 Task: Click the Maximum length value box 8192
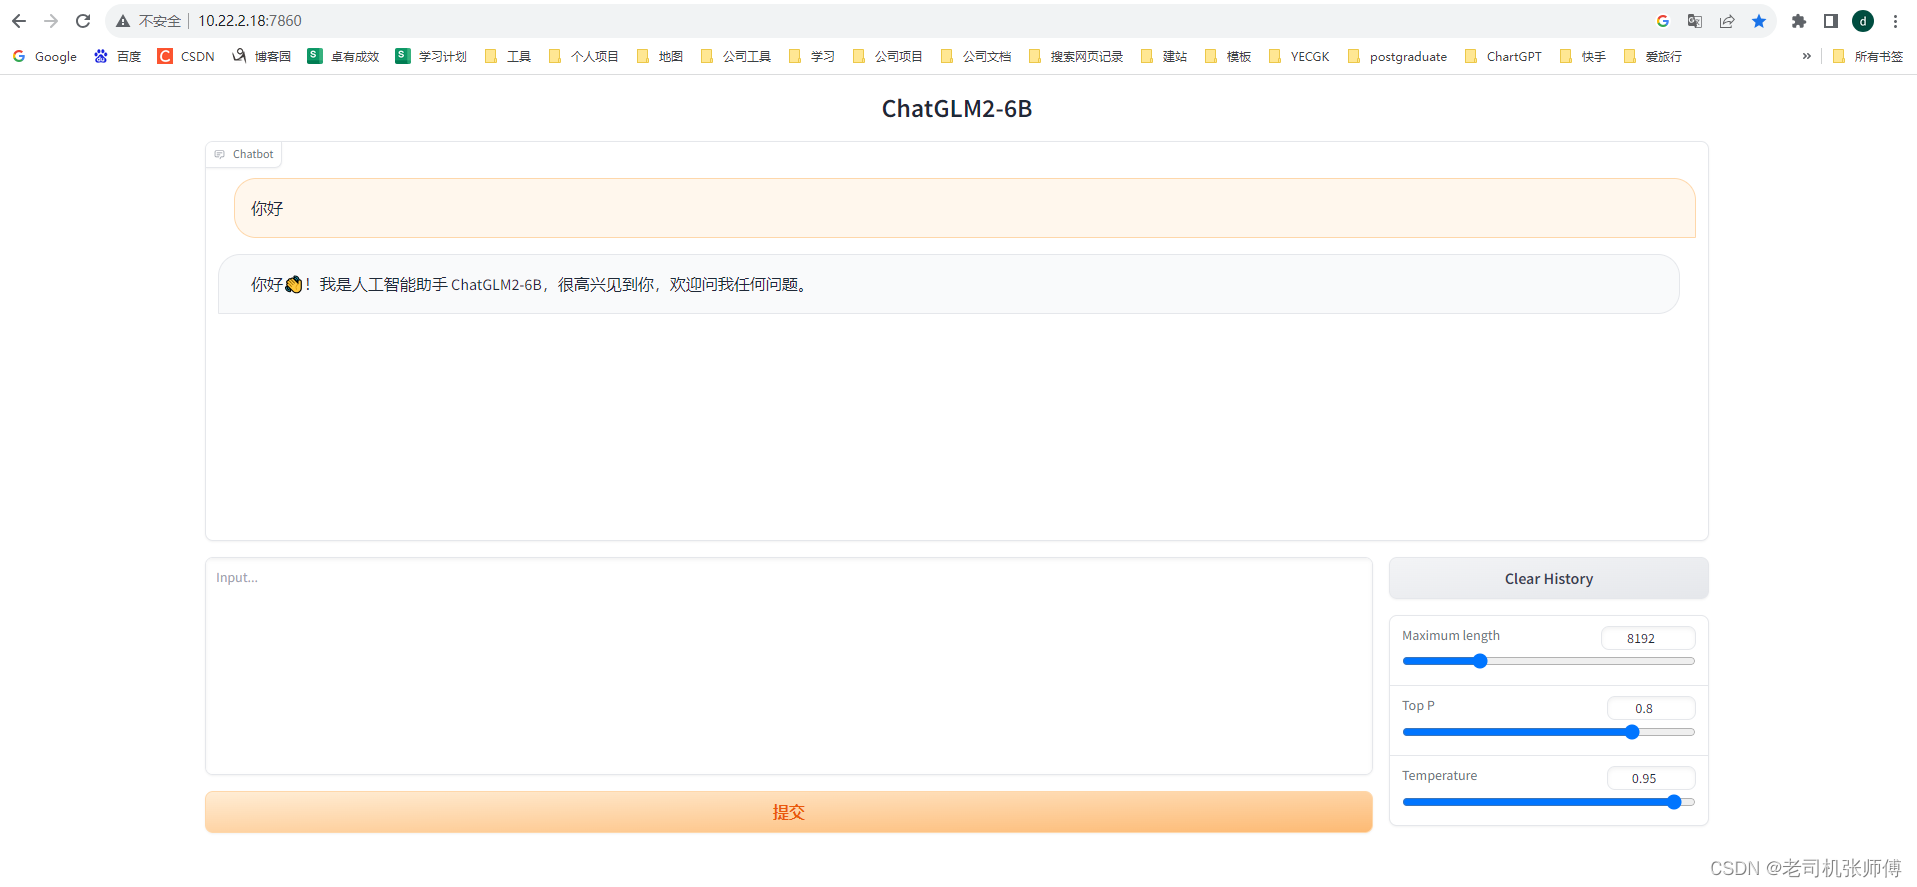pyautogui.click(x=1648, y=638)
